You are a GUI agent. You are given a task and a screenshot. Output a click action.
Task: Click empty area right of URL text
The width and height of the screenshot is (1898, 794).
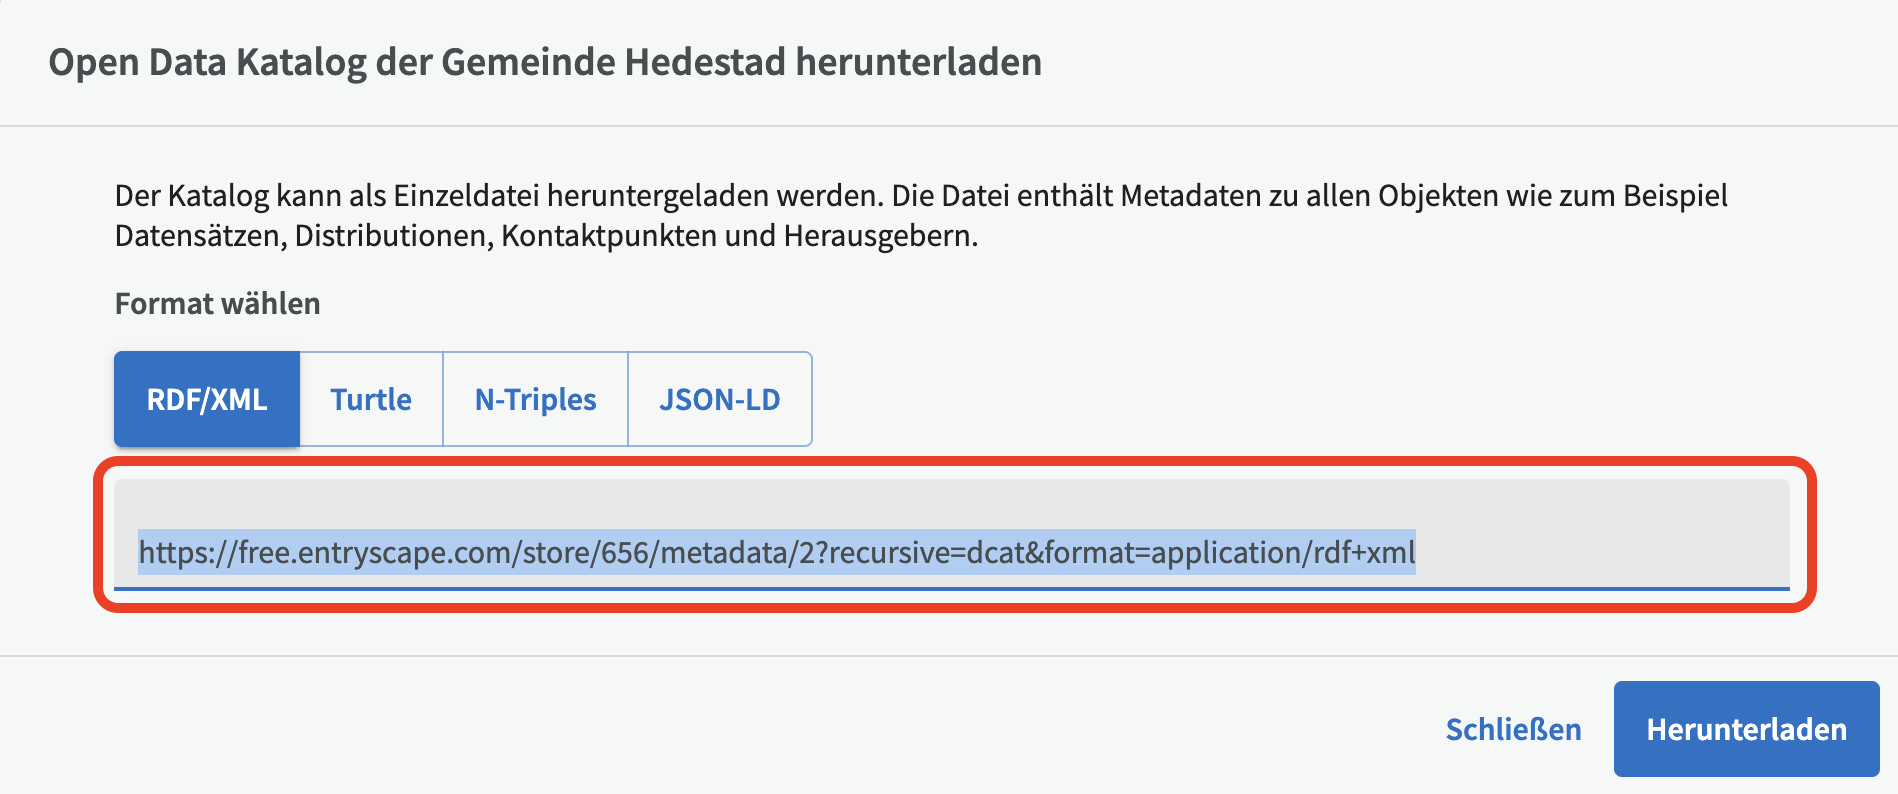[x=1600, y=552]
